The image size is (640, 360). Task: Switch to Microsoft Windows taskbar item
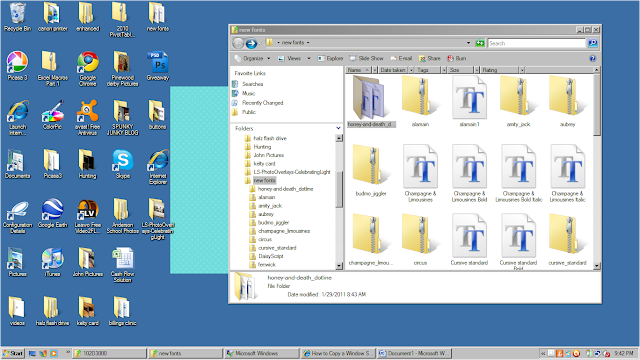(263, 353)
